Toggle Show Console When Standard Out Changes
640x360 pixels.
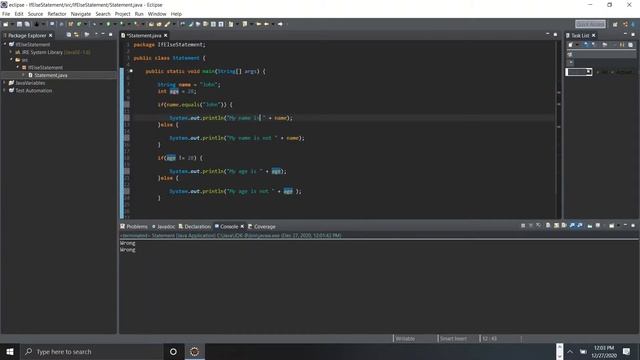pos(572,225)
